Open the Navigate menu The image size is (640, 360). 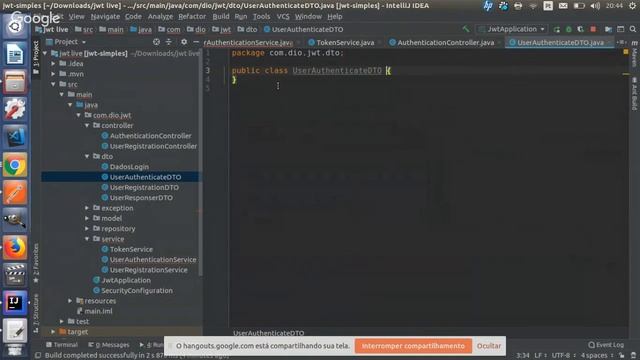(105, 17)
